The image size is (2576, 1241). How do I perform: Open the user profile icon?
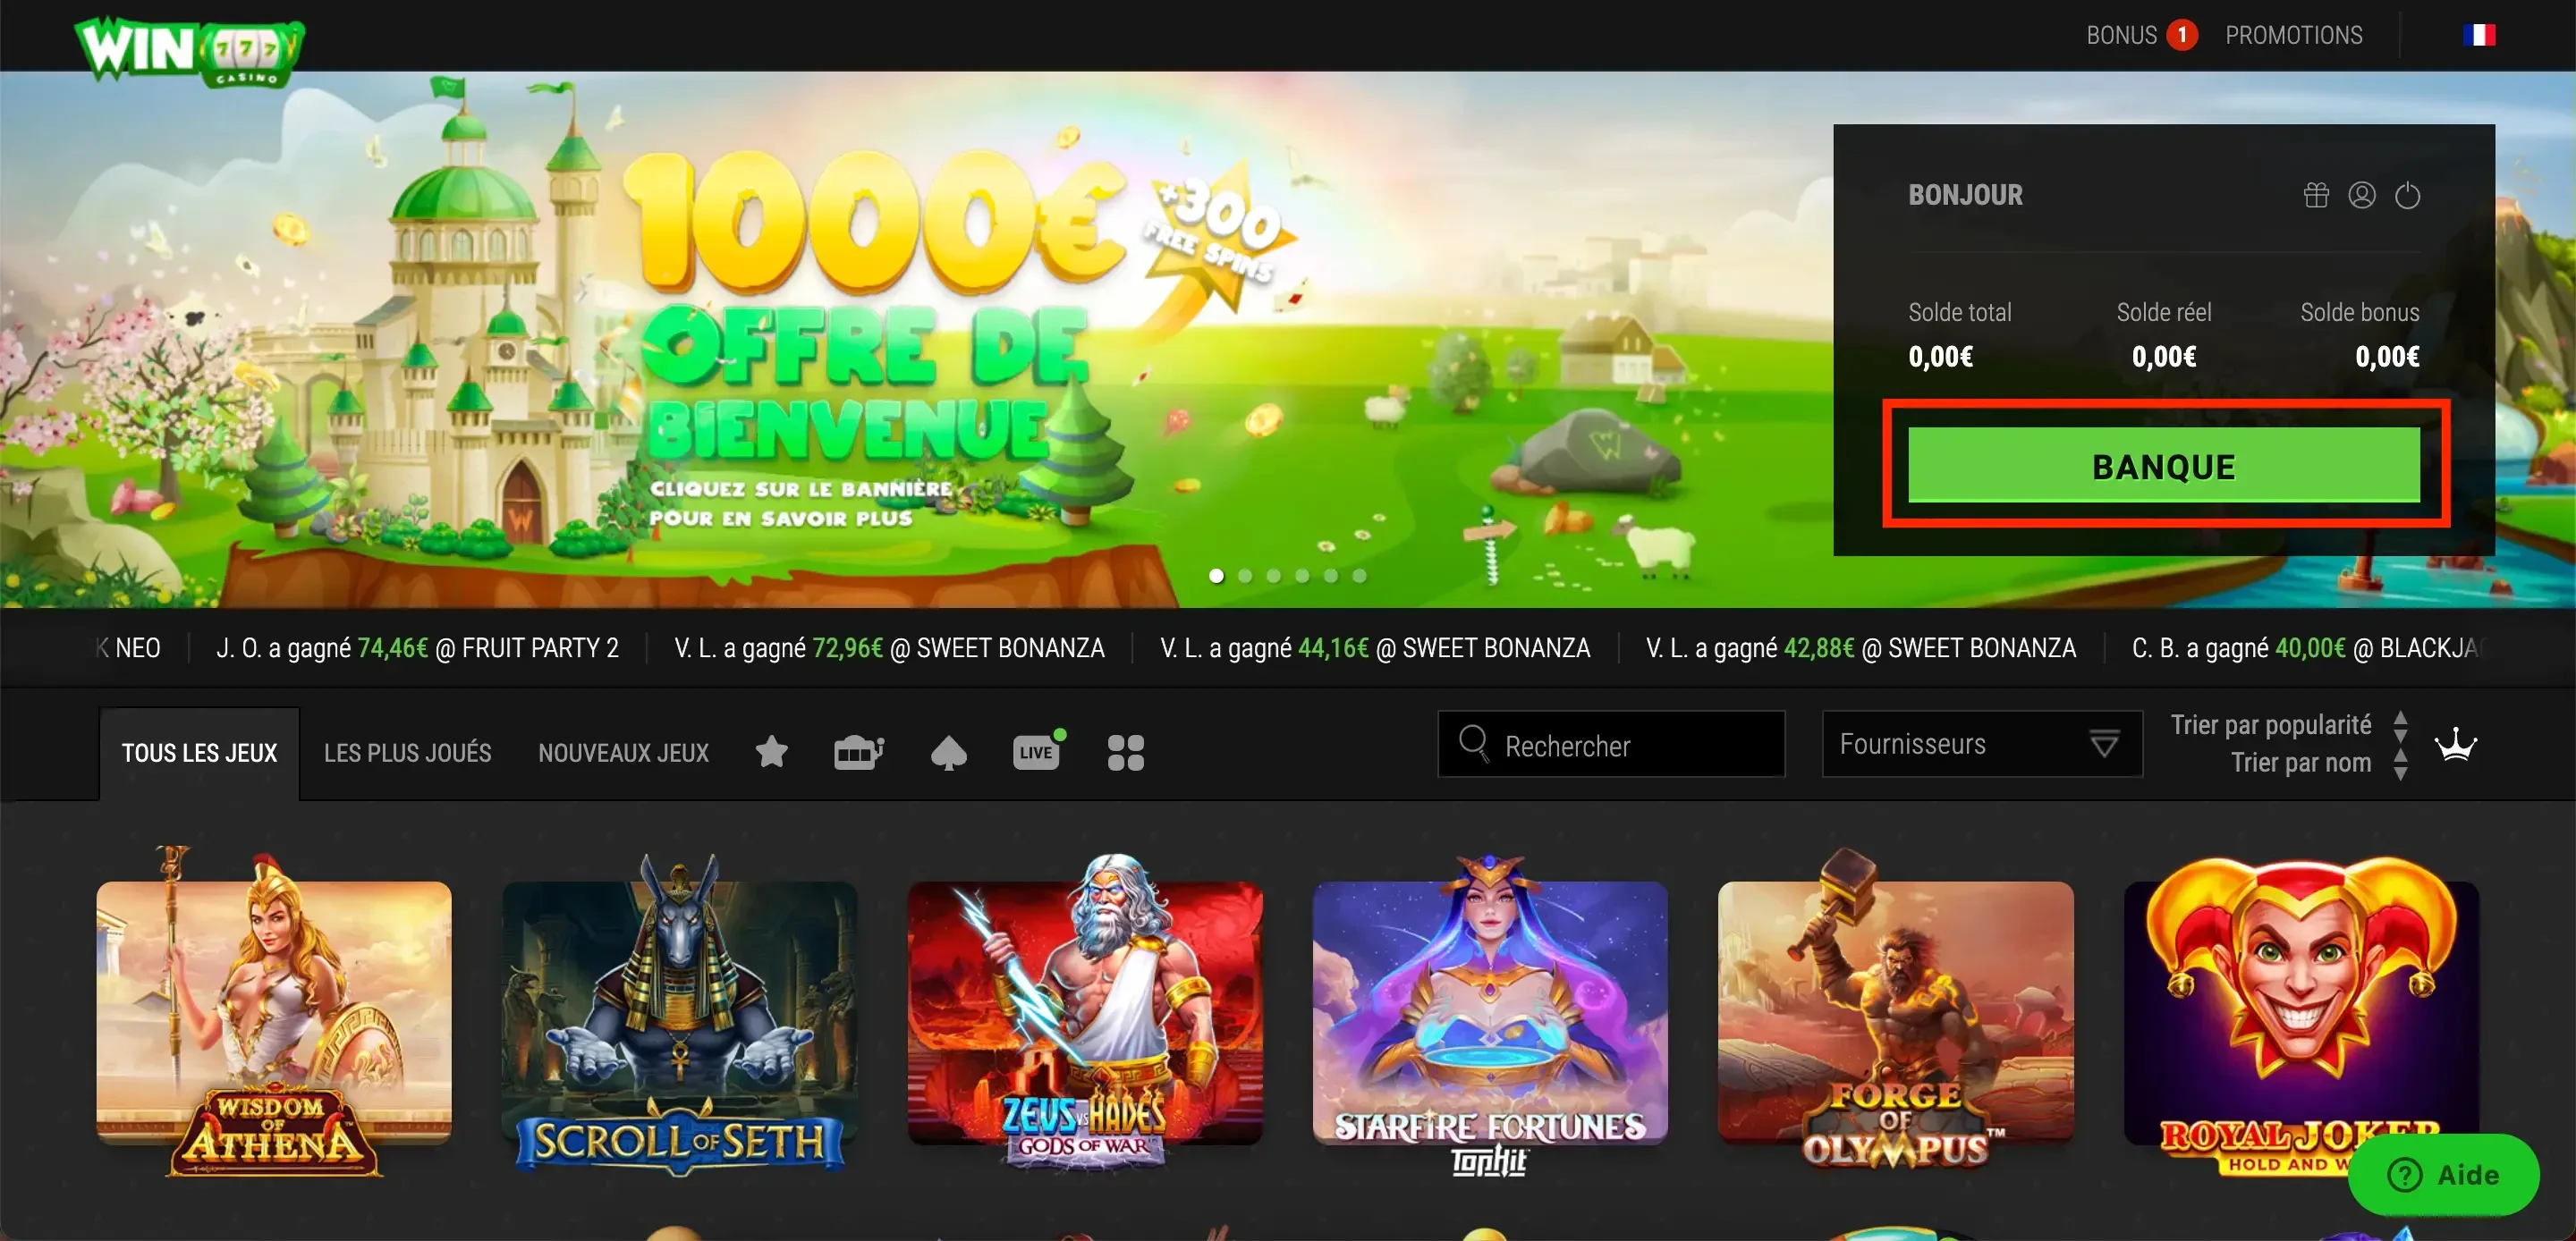pyautogui.click(x=2362, y=195)
